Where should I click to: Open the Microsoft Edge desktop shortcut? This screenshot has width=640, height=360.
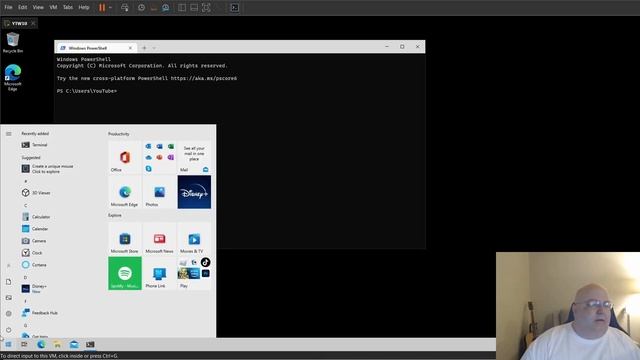[x=13, y=78]
